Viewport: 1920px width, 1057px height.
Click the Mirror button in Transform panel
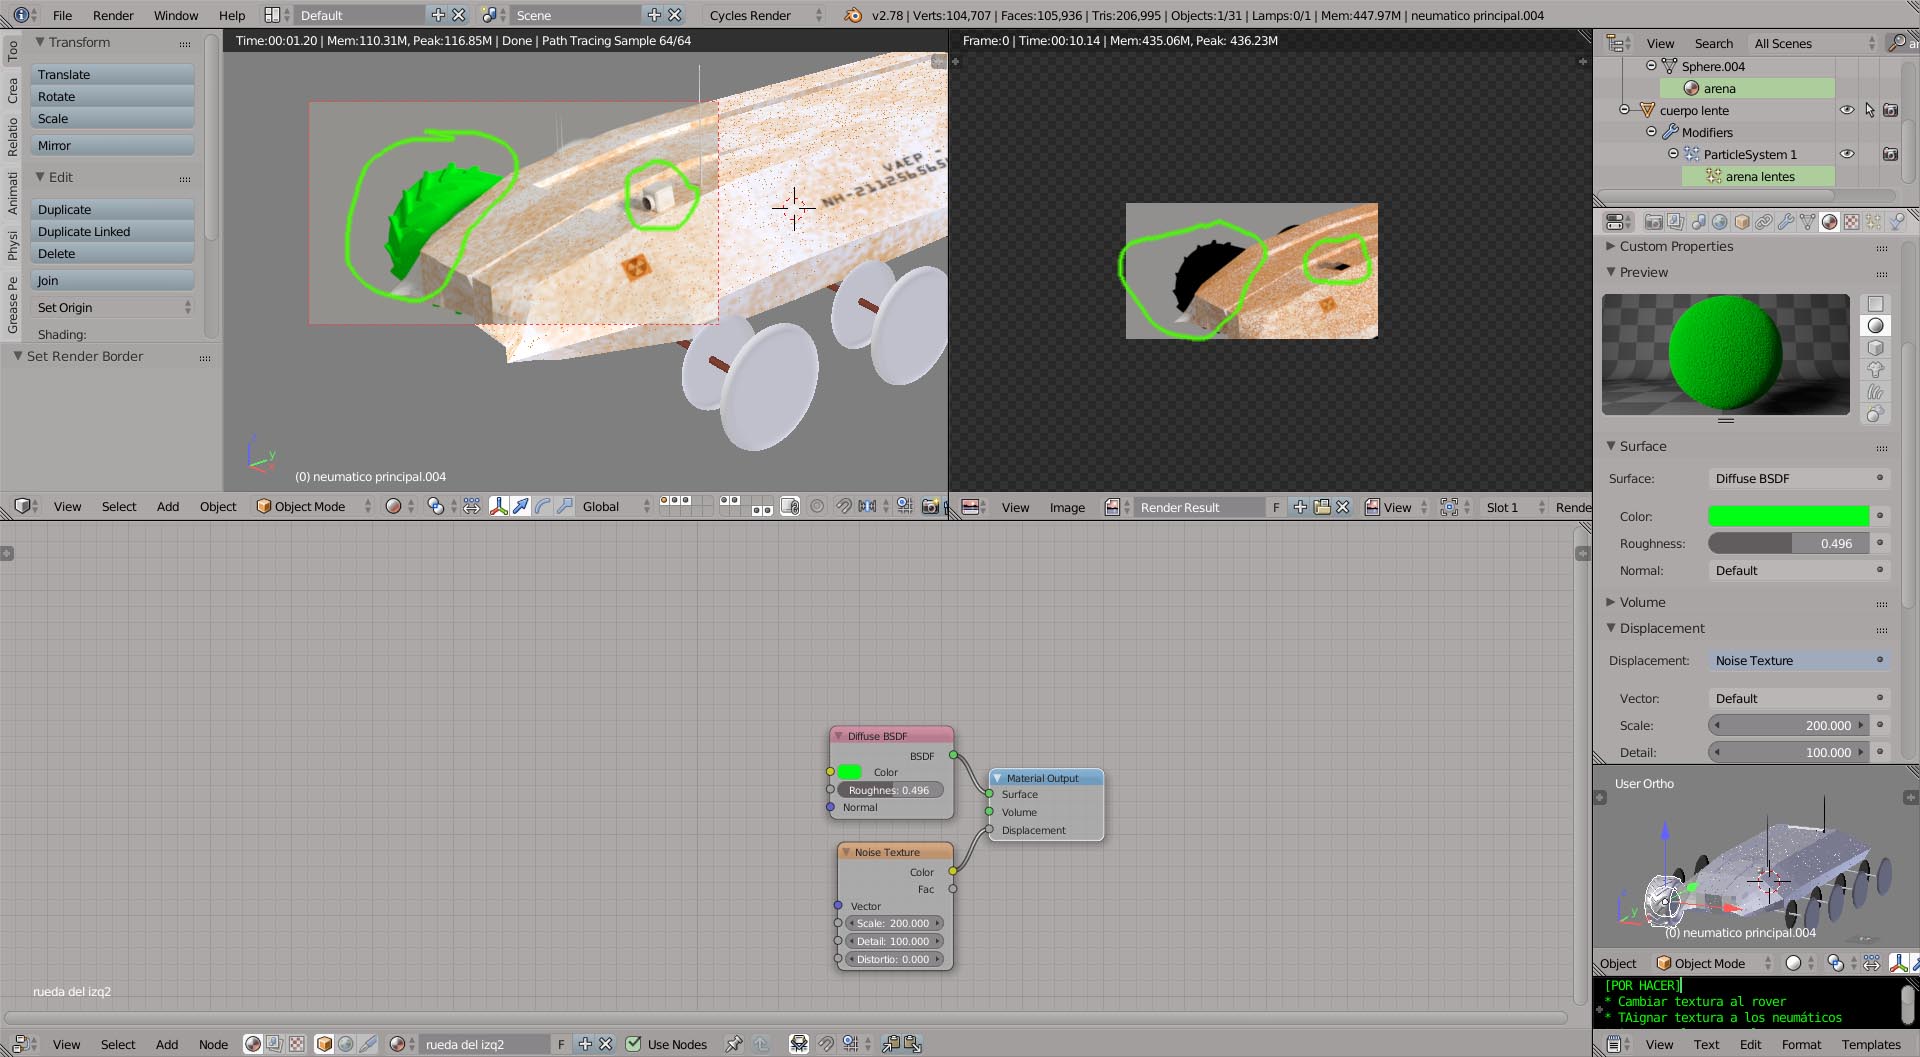(x=111, y=146)
